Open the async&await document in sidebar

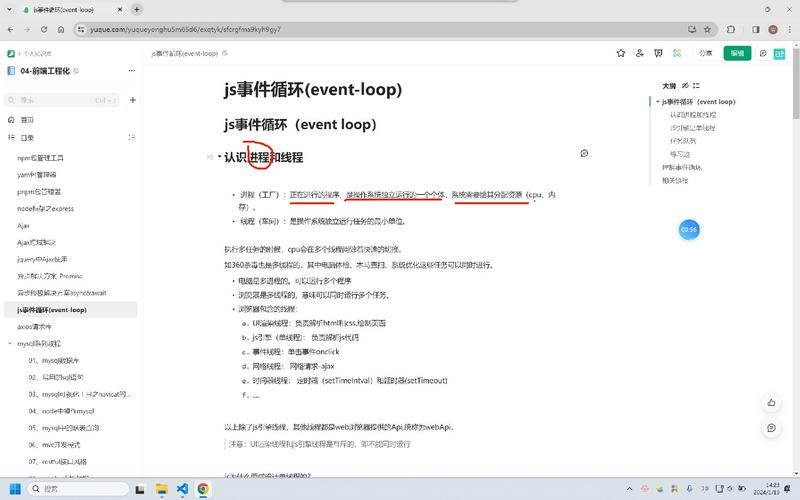pyautogui.click(x=62, y=293)
